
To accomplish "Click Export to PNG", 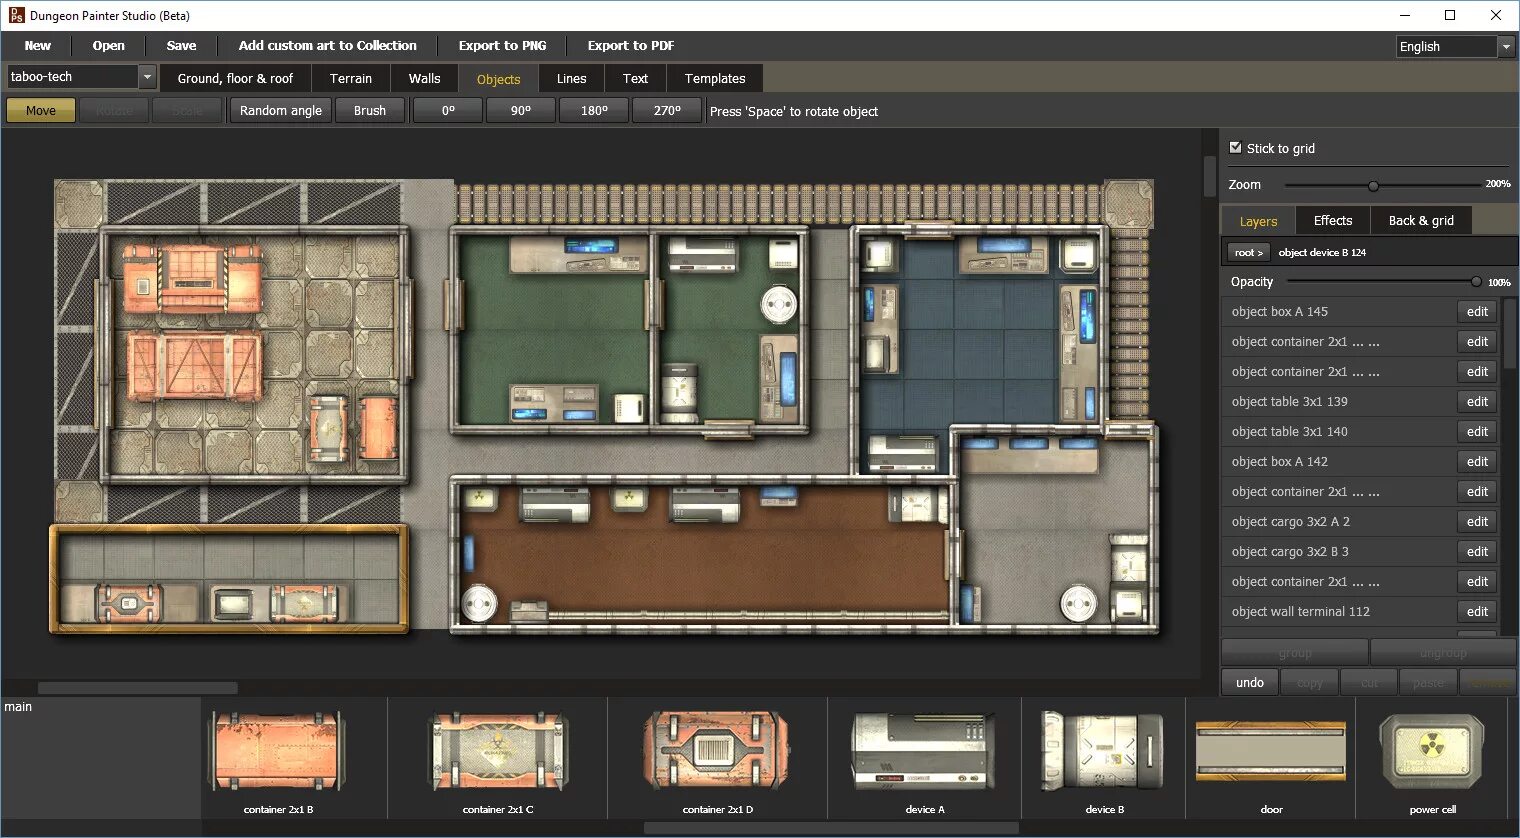I will (503, 45).
